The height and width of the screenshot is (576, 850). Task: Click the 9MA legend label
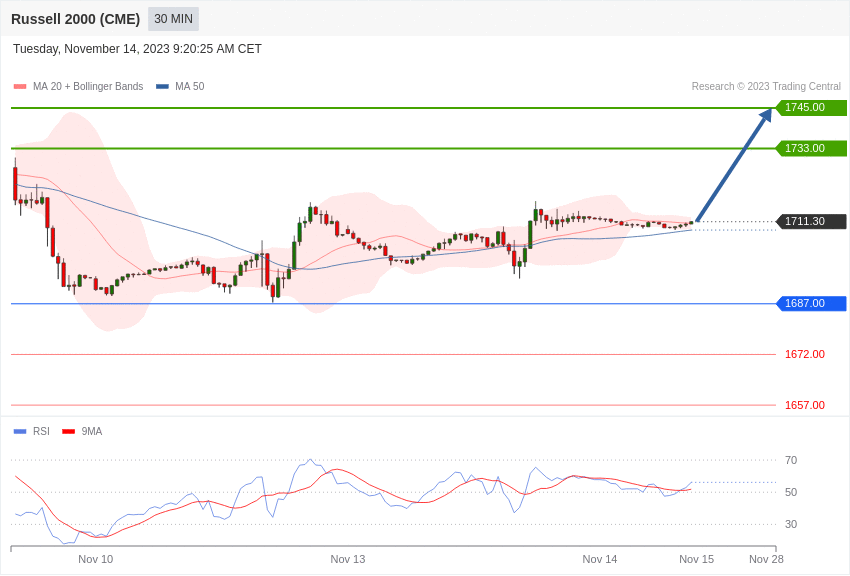pos(92,431)
